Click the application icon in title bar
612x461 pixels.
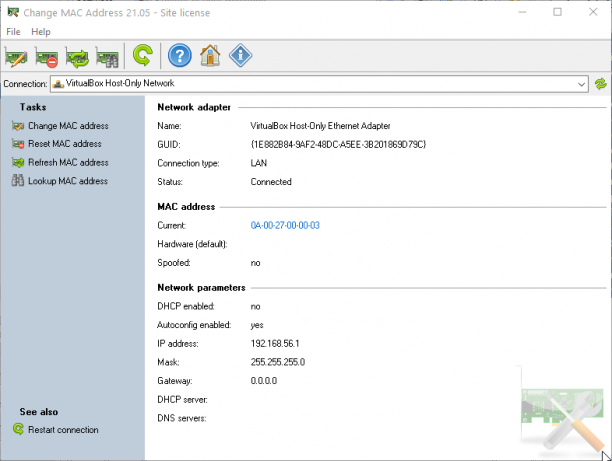click(13, 12)
